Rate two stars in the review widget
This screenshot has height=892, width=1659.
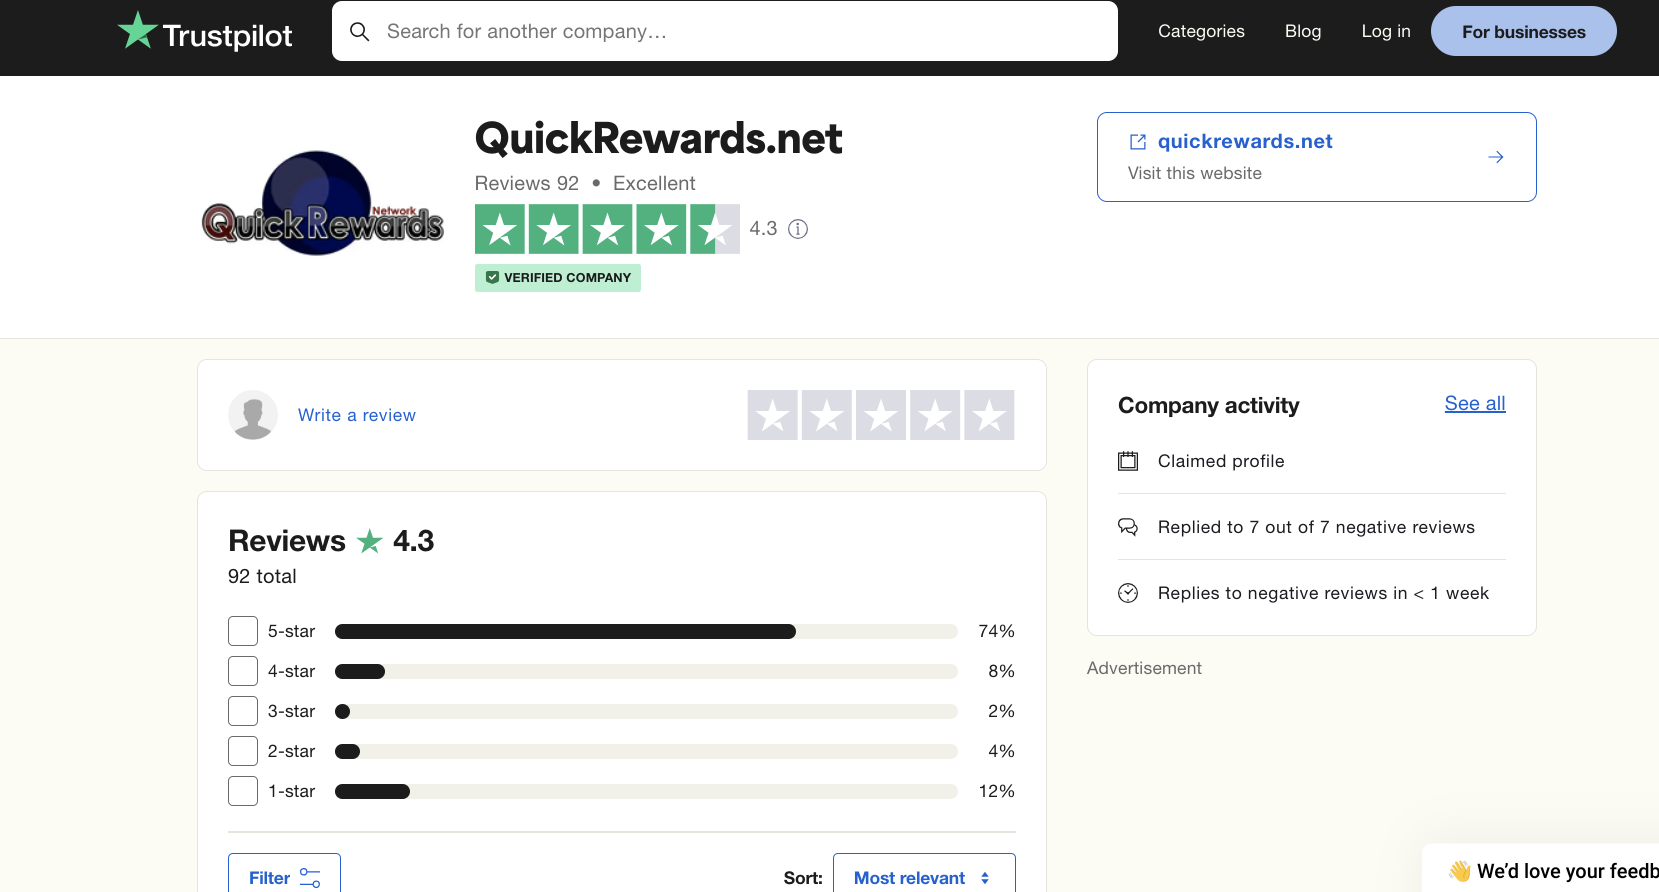coord(827,415)
